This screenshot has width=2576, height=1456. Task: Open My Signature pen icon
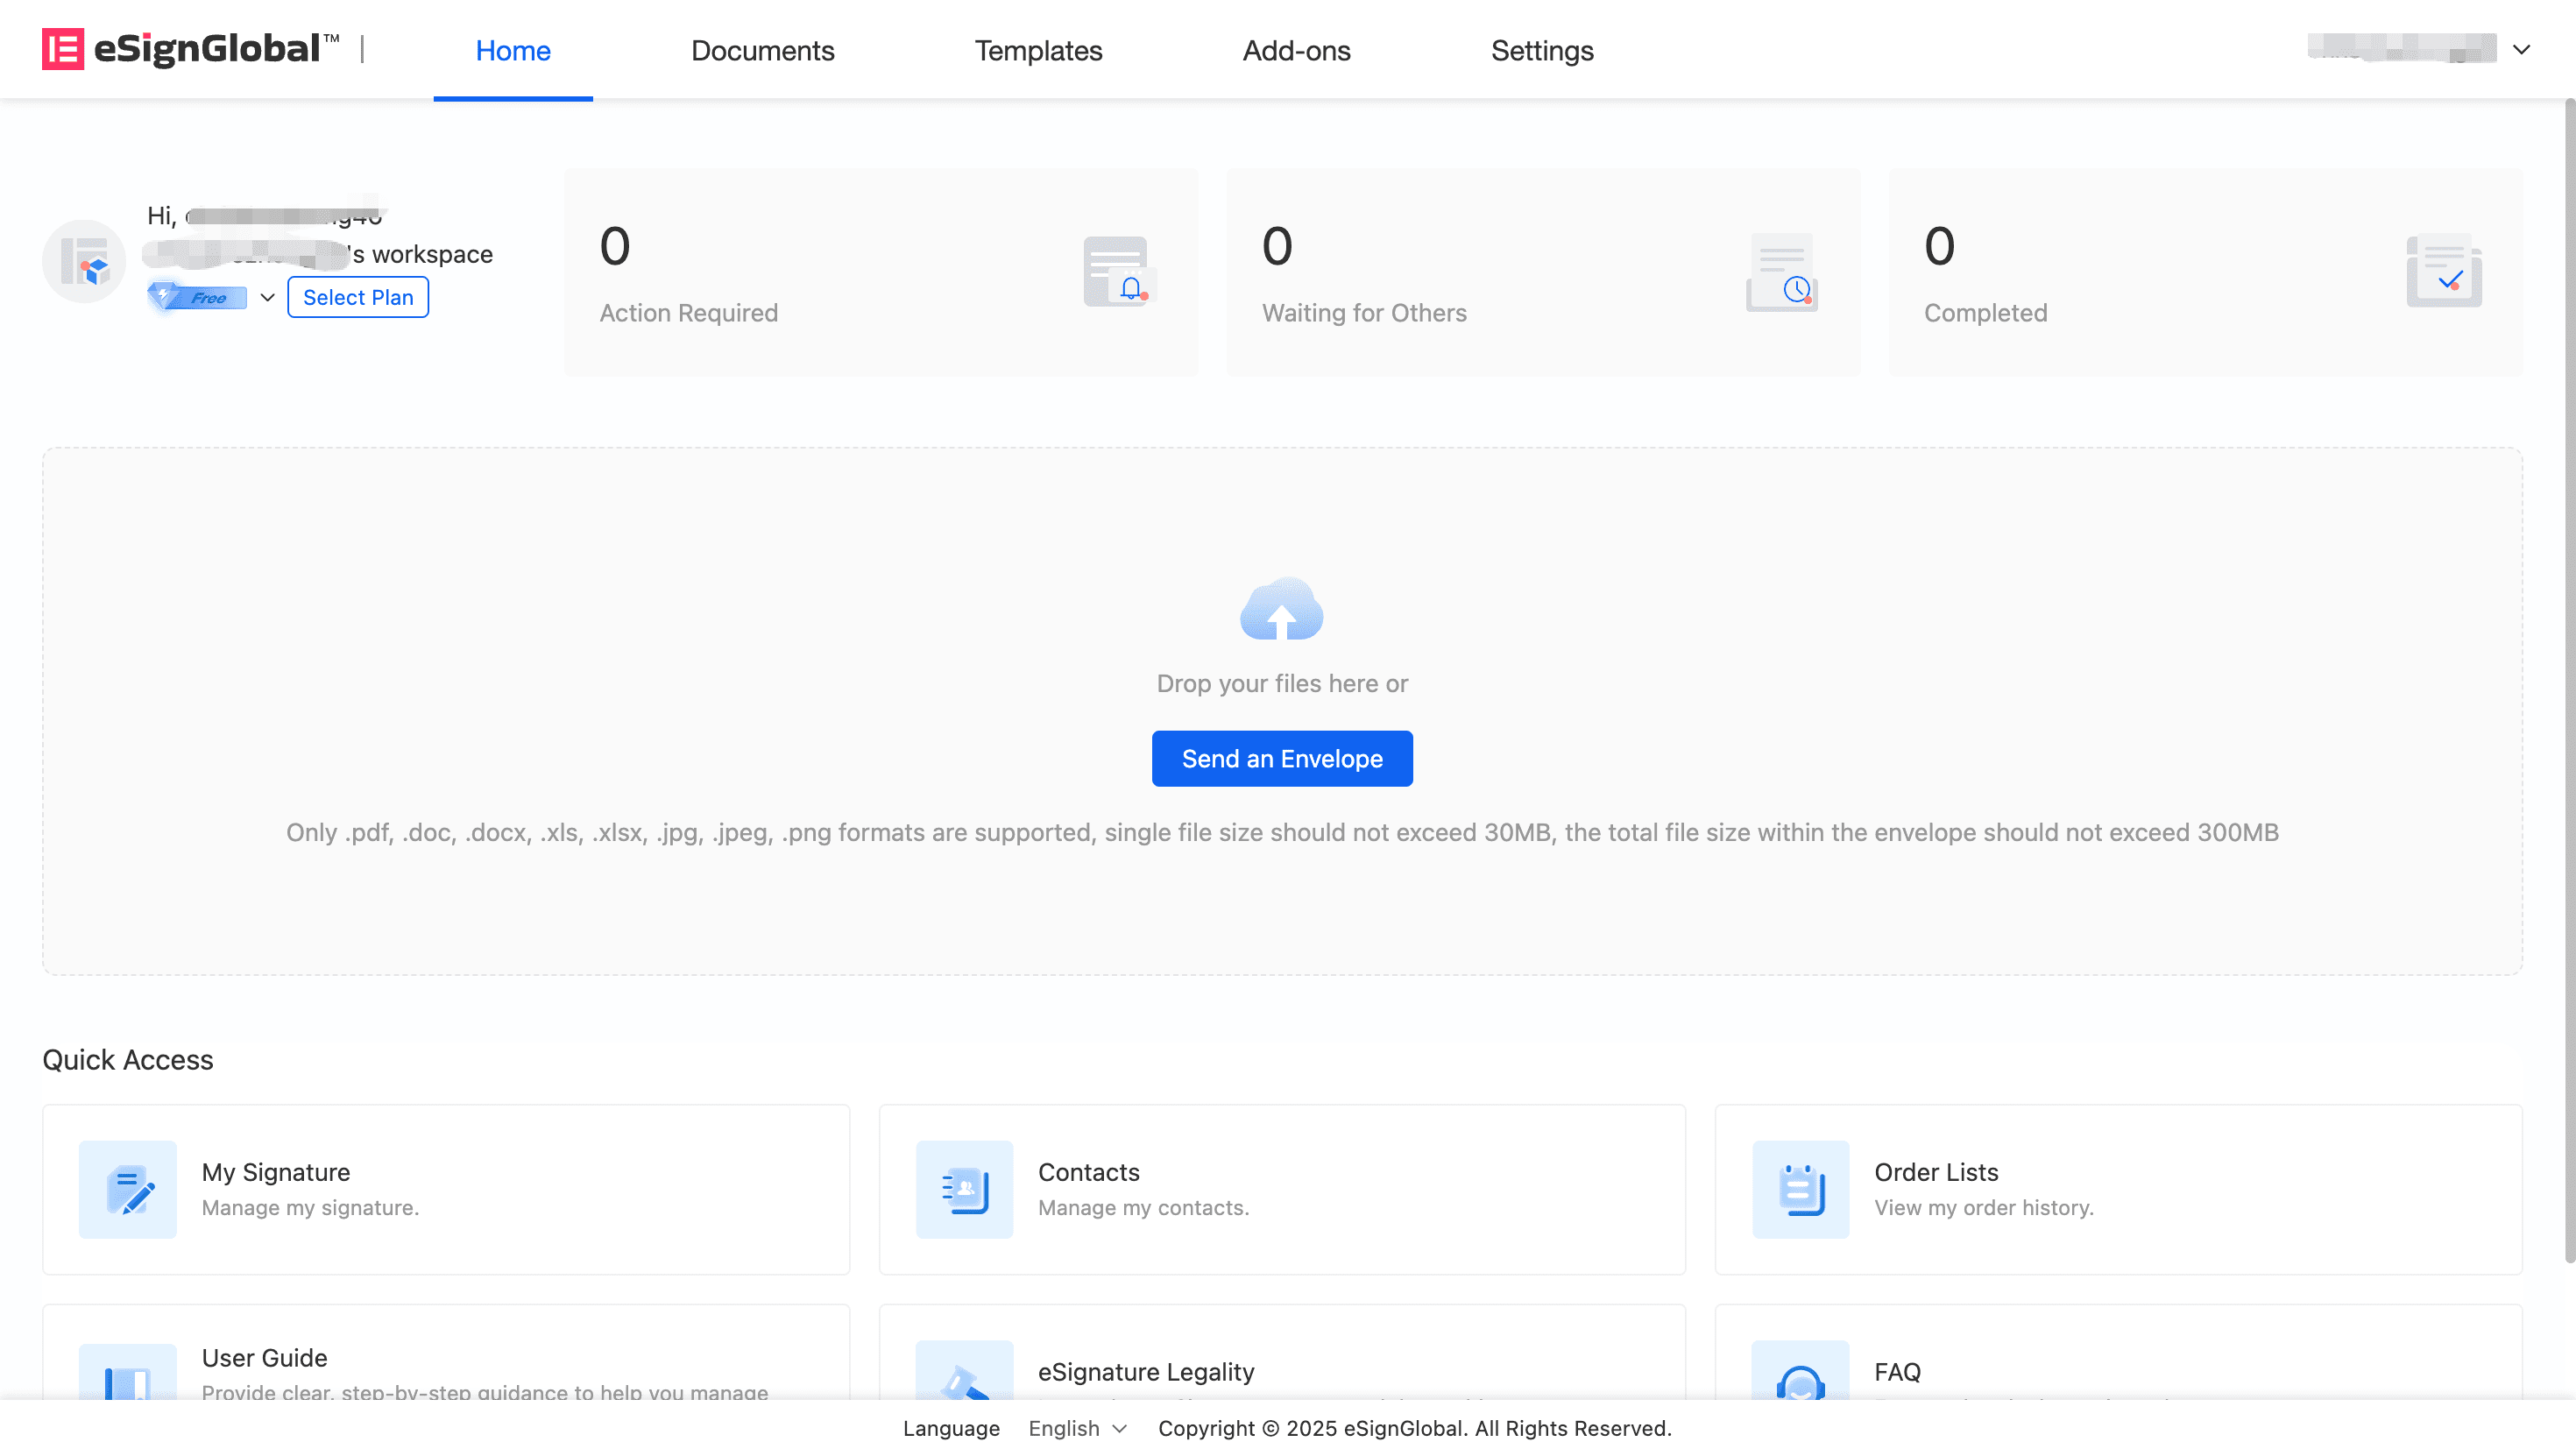coord(128,1189)
